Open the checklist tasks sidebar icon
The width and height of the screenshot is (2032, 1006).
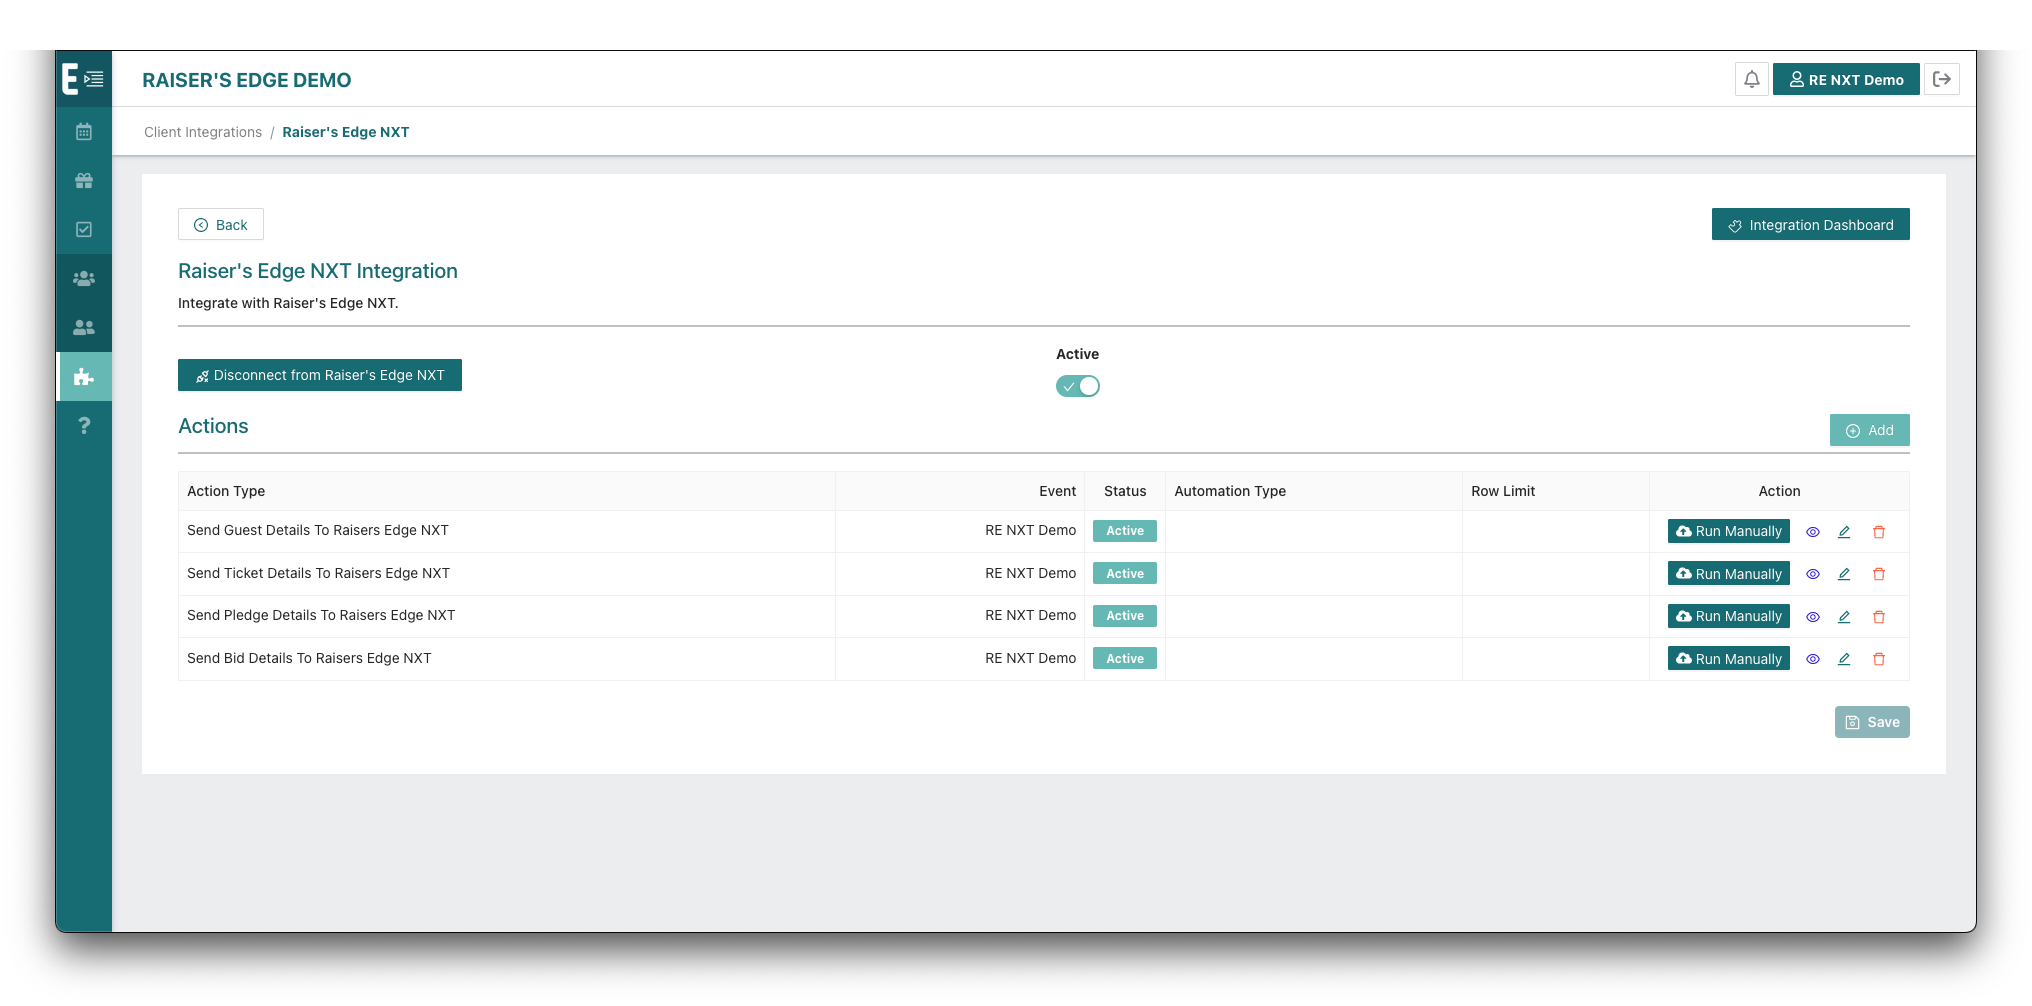[84, 230]
